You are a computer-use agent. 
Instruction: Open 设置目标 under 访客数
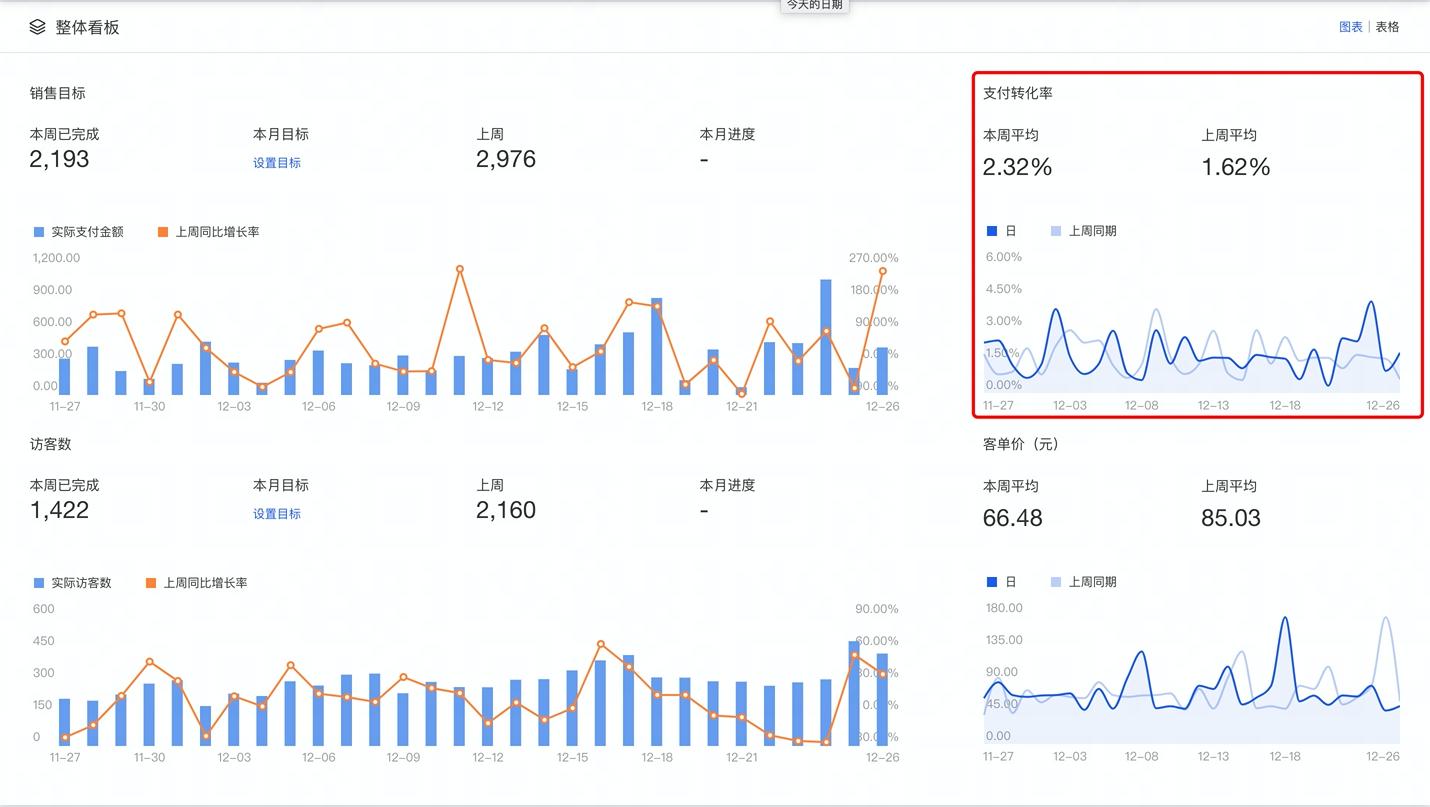[277, 513]
